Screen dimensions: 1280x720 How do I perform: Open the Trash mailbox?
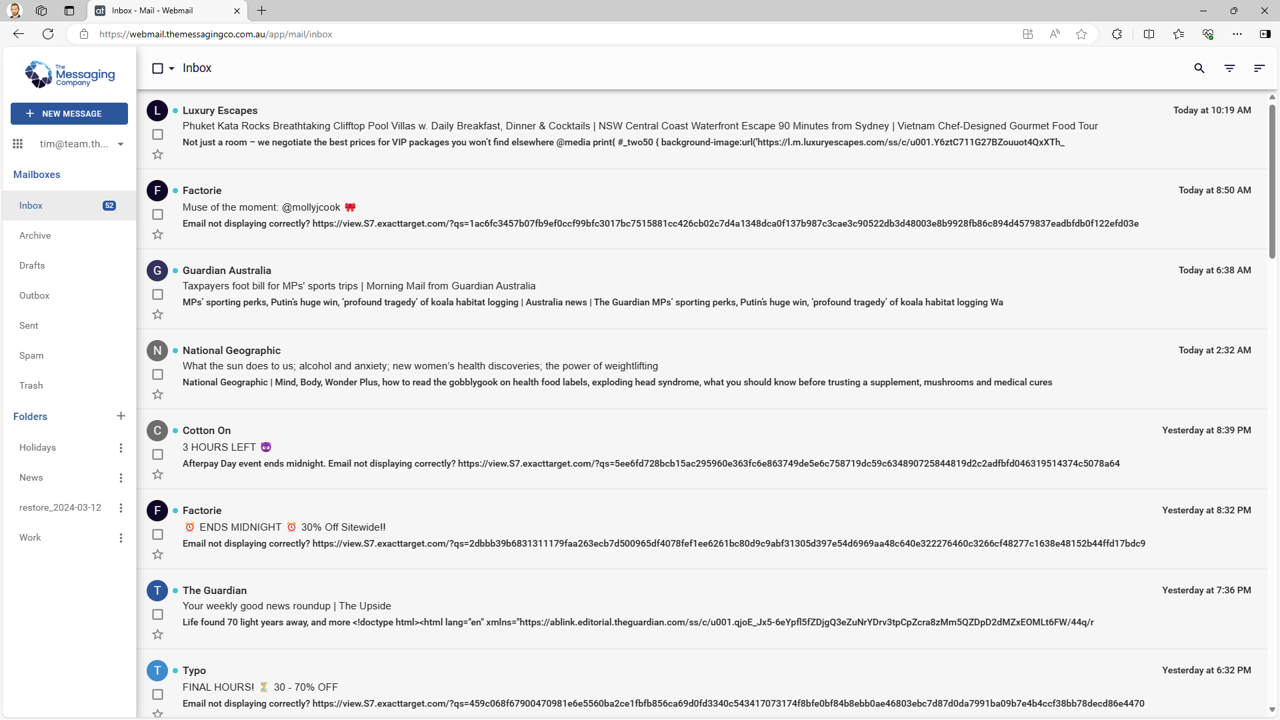pos(69,385)
